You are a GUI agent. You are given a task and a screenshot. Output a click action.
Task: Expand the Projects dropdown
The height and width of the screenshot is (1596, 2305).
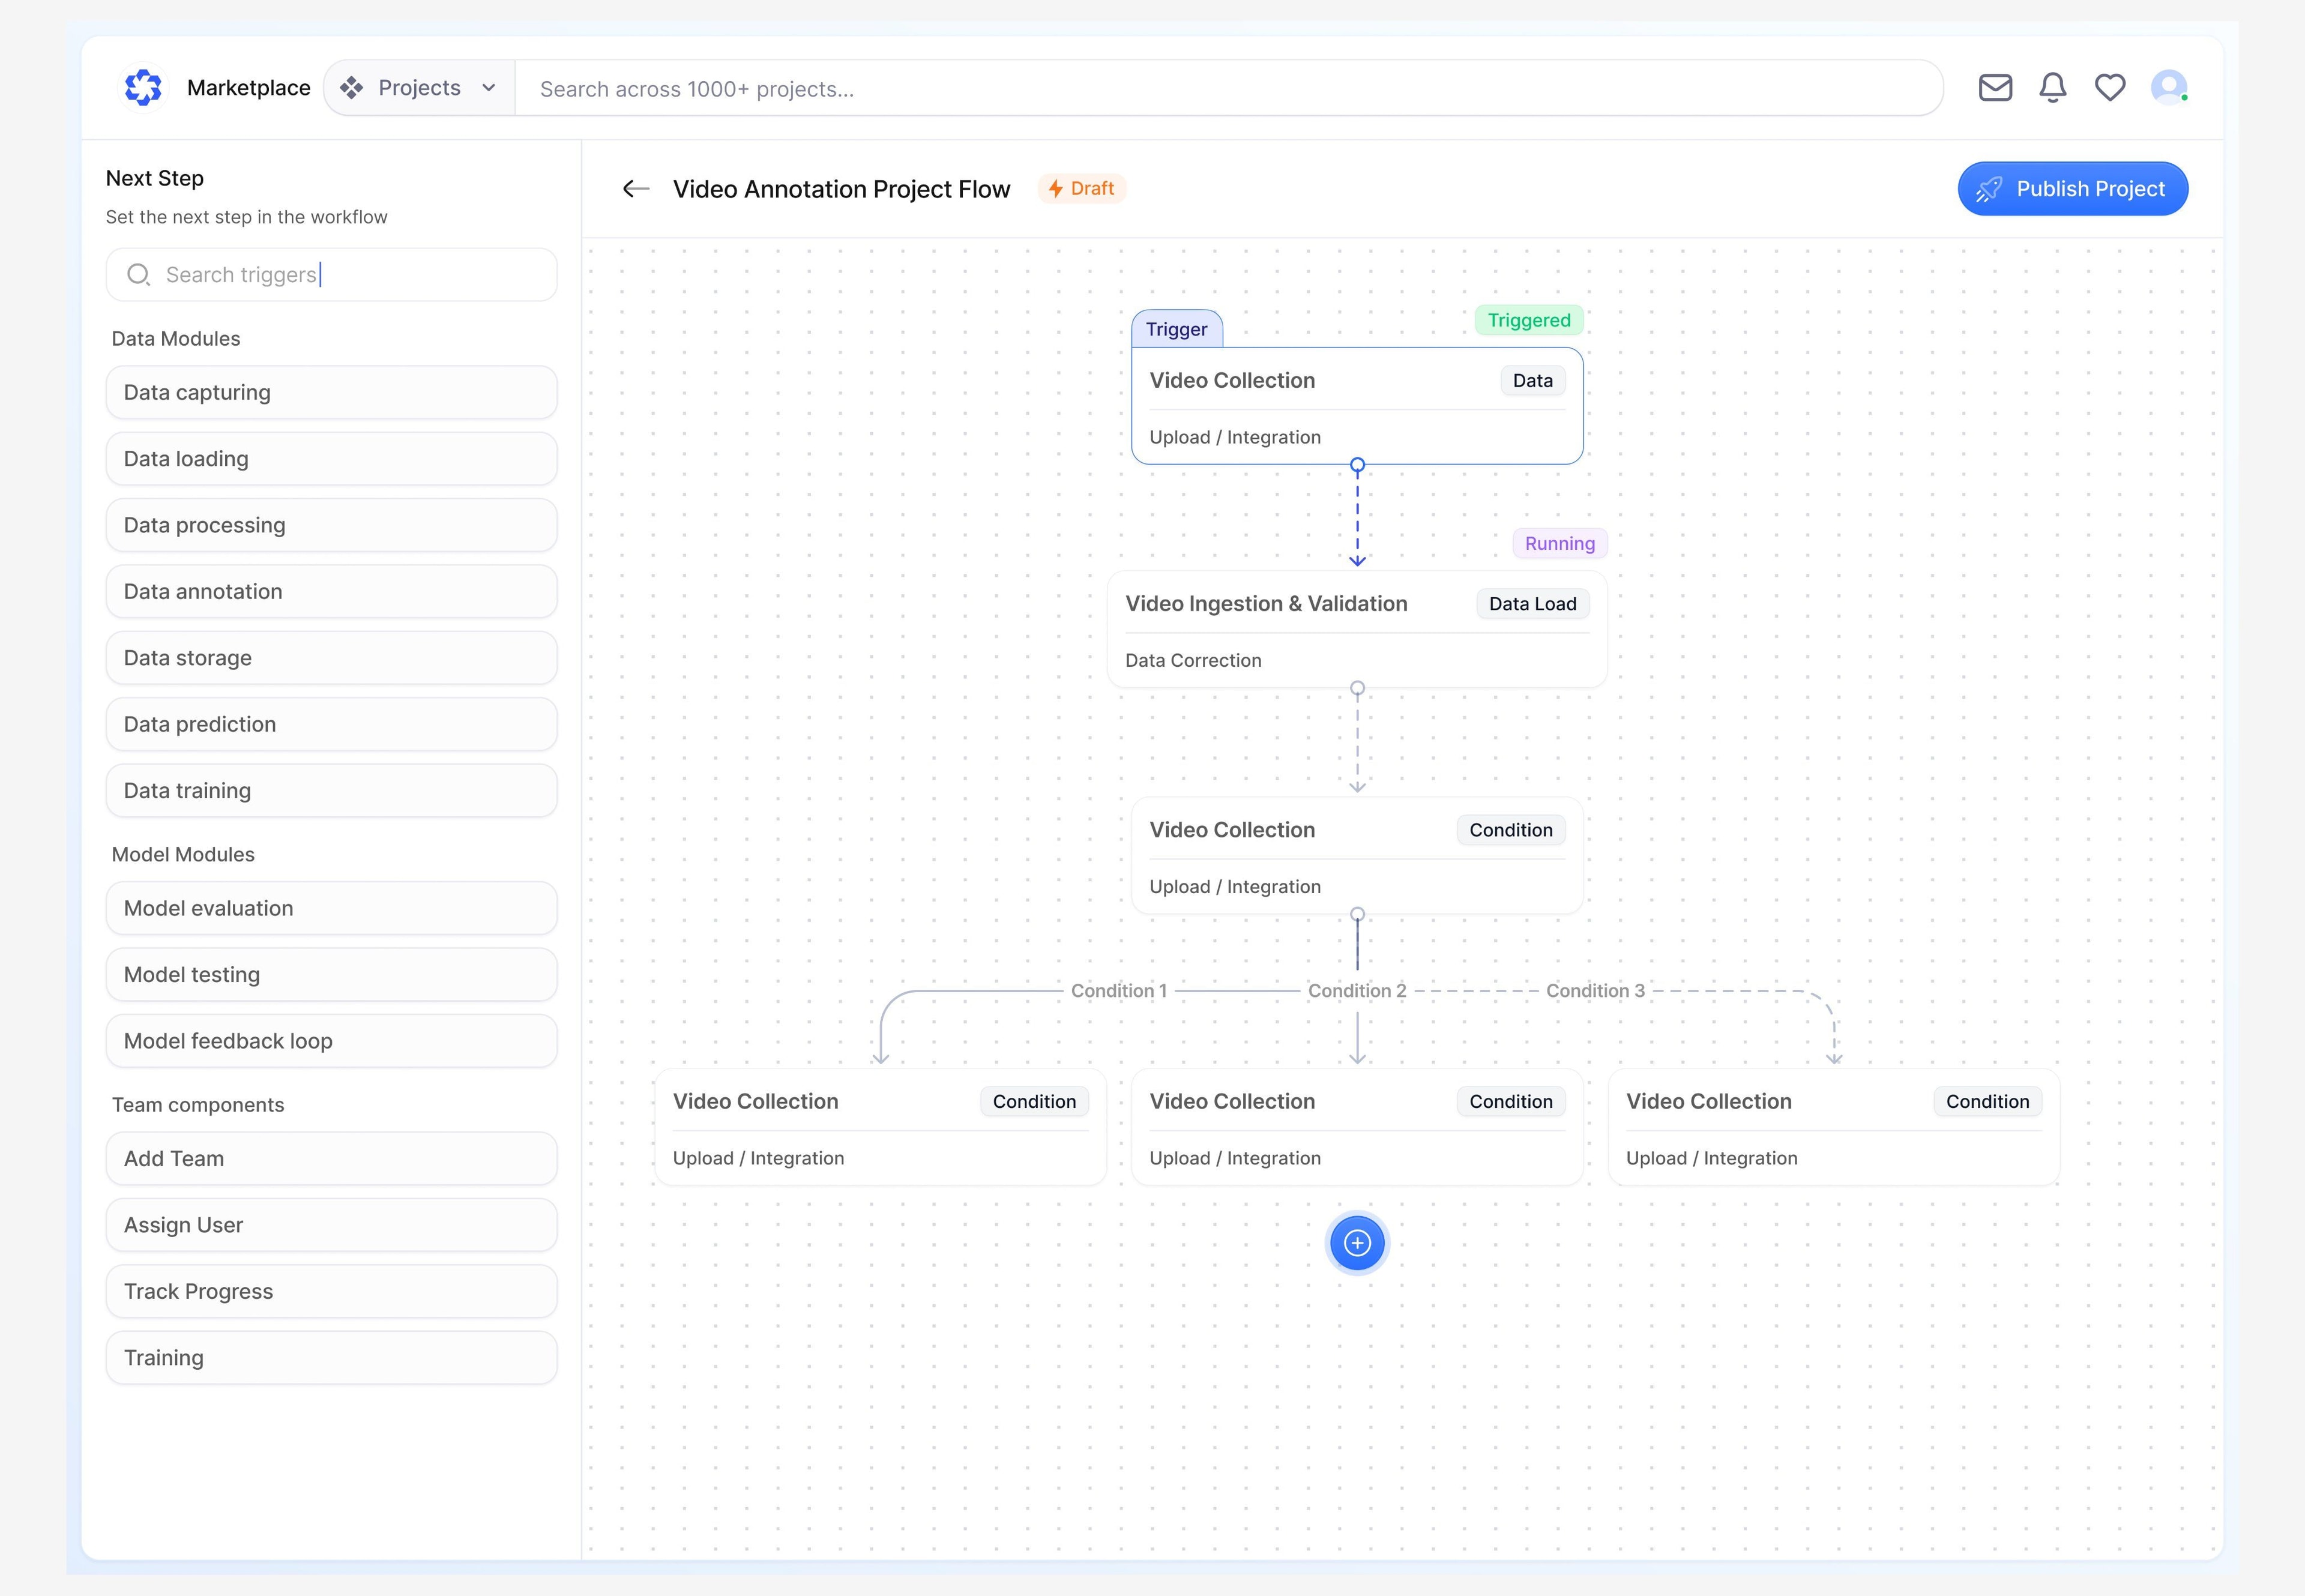pos(488,88)
